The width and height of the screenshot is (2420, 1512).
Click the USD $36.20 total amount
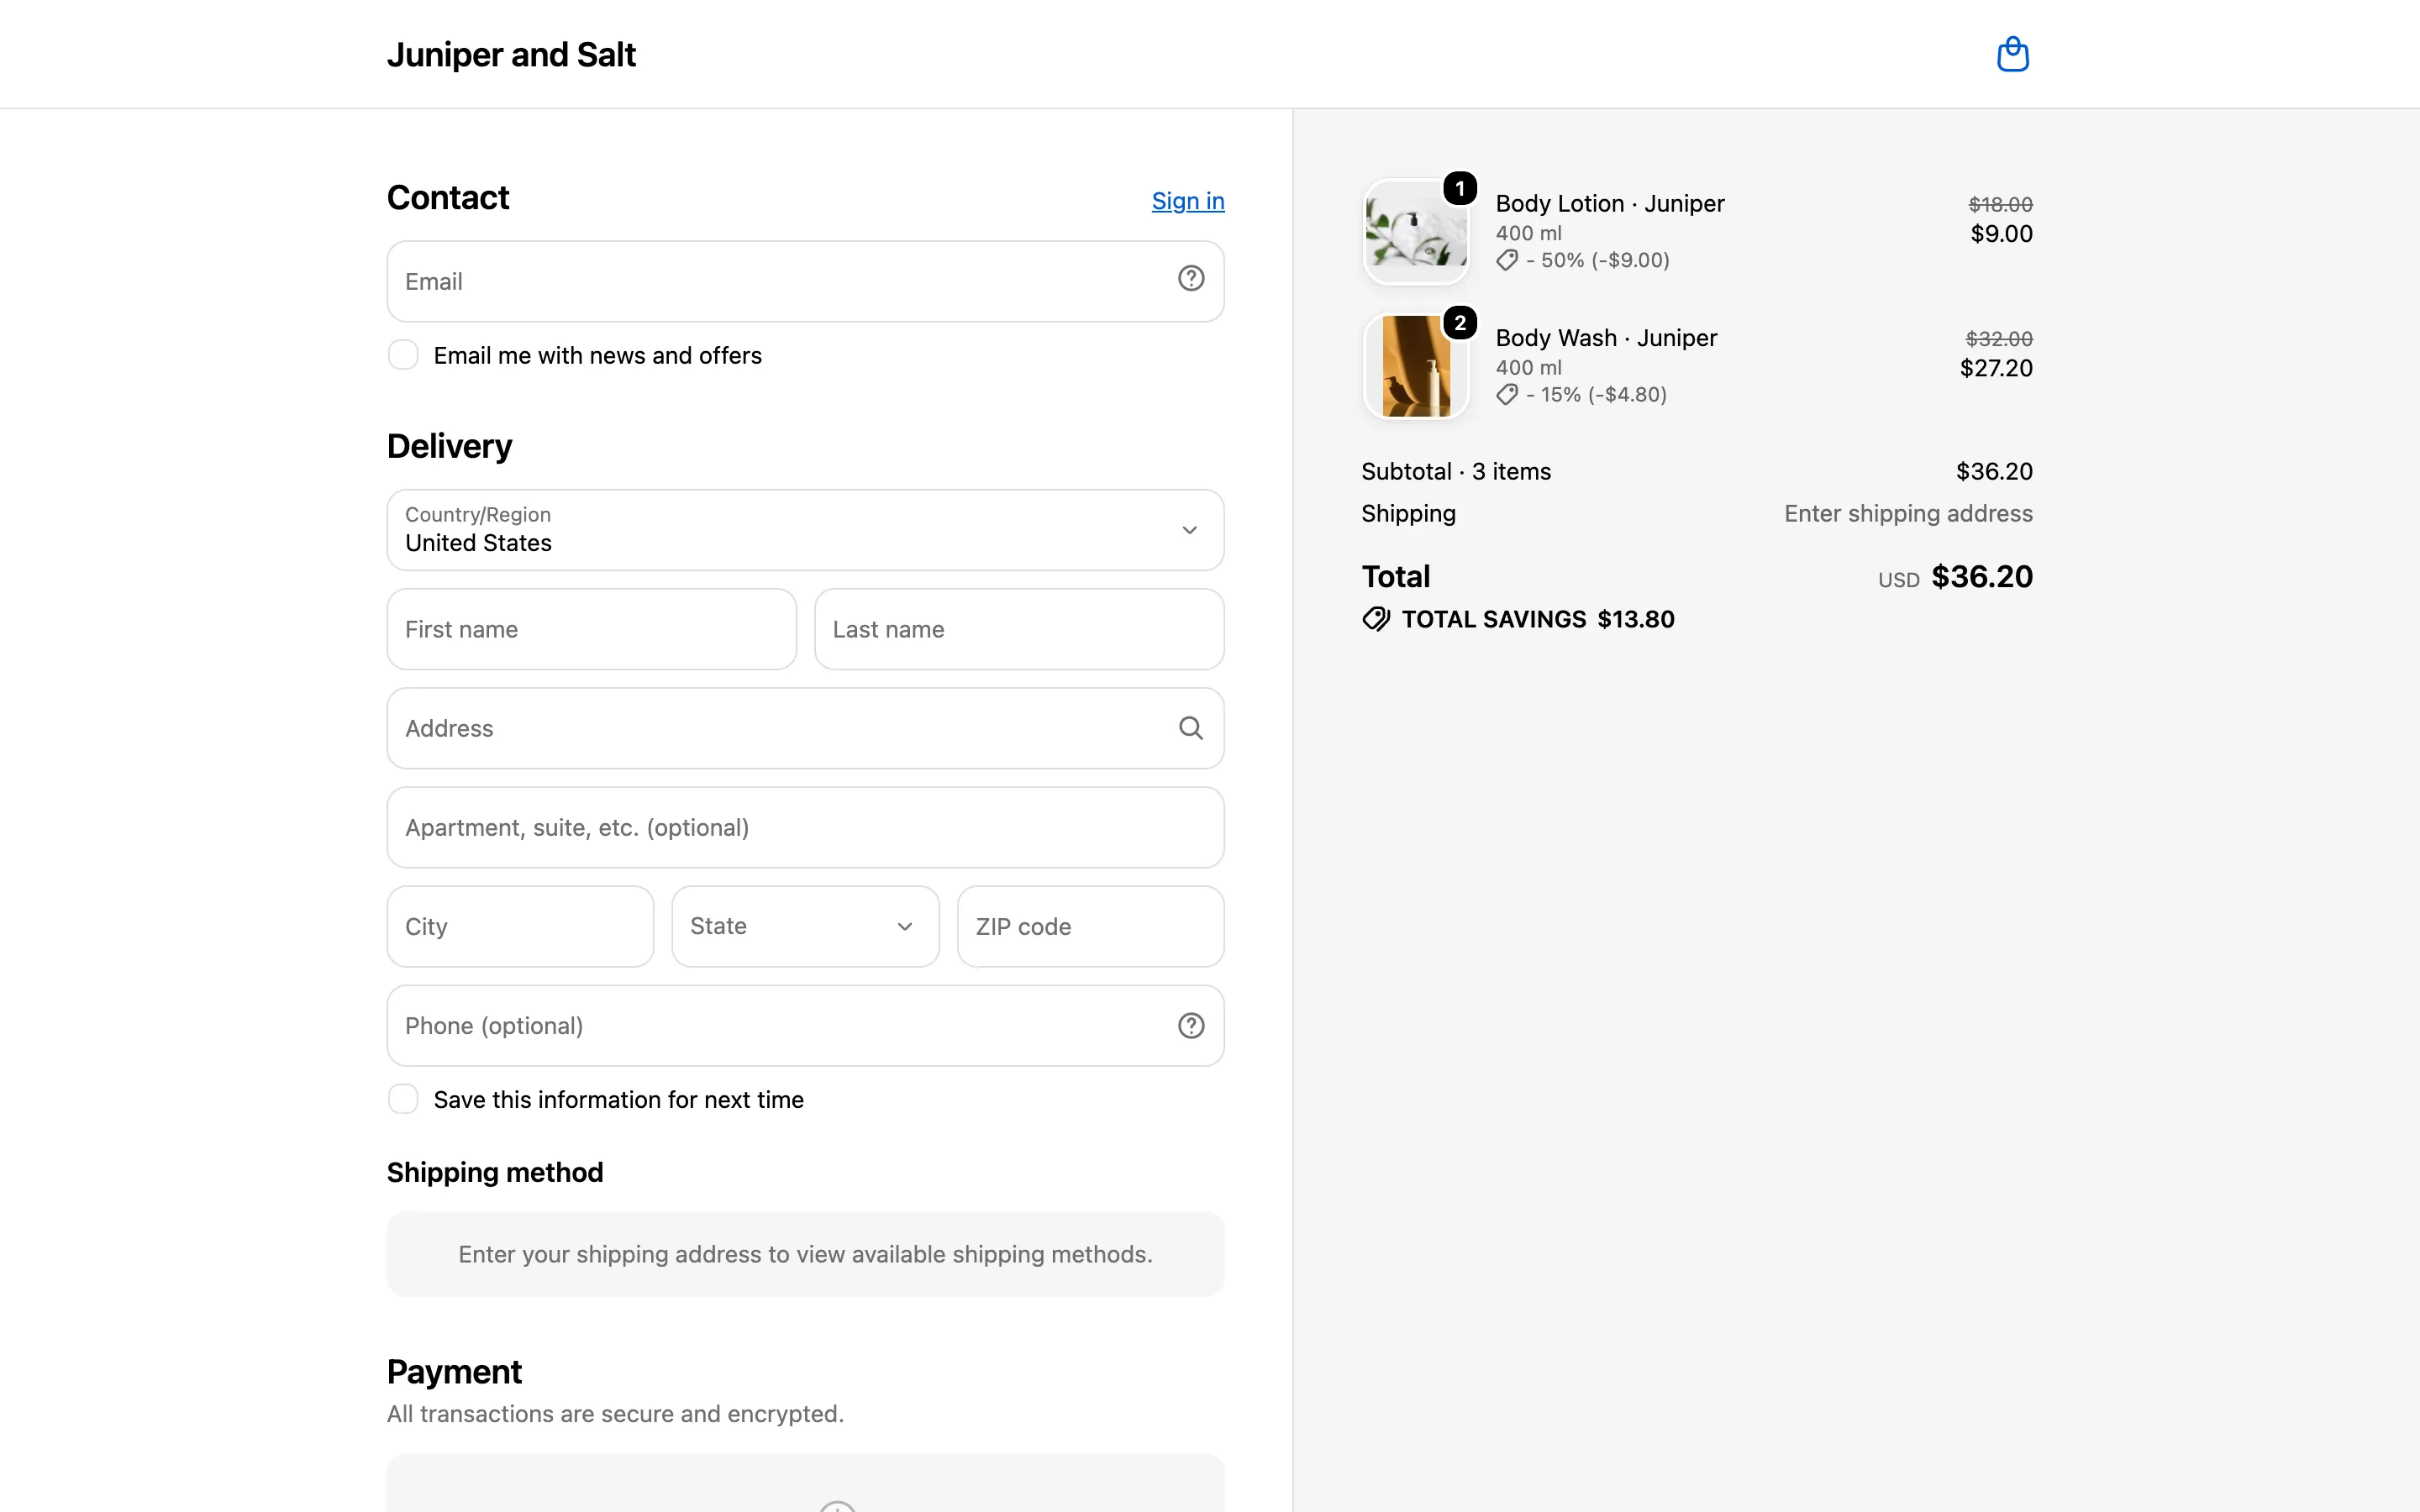1955,577
